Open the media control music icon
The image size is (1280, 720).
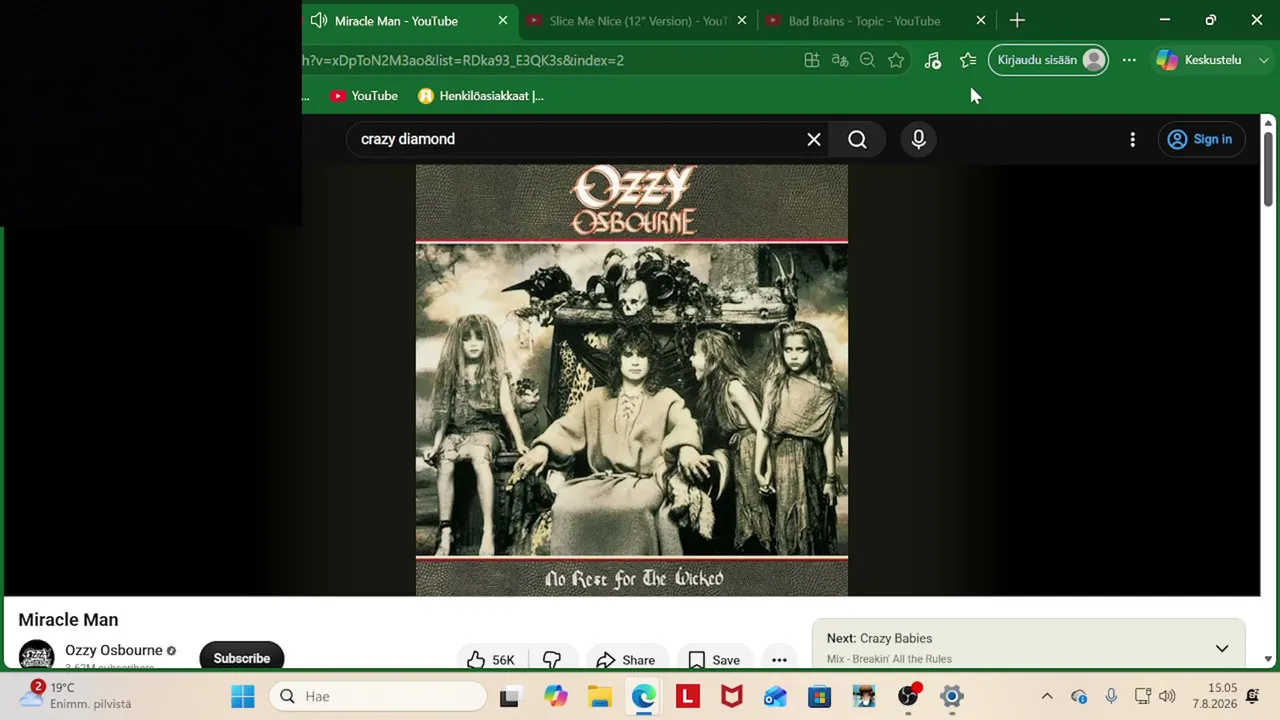click(933, 60)
